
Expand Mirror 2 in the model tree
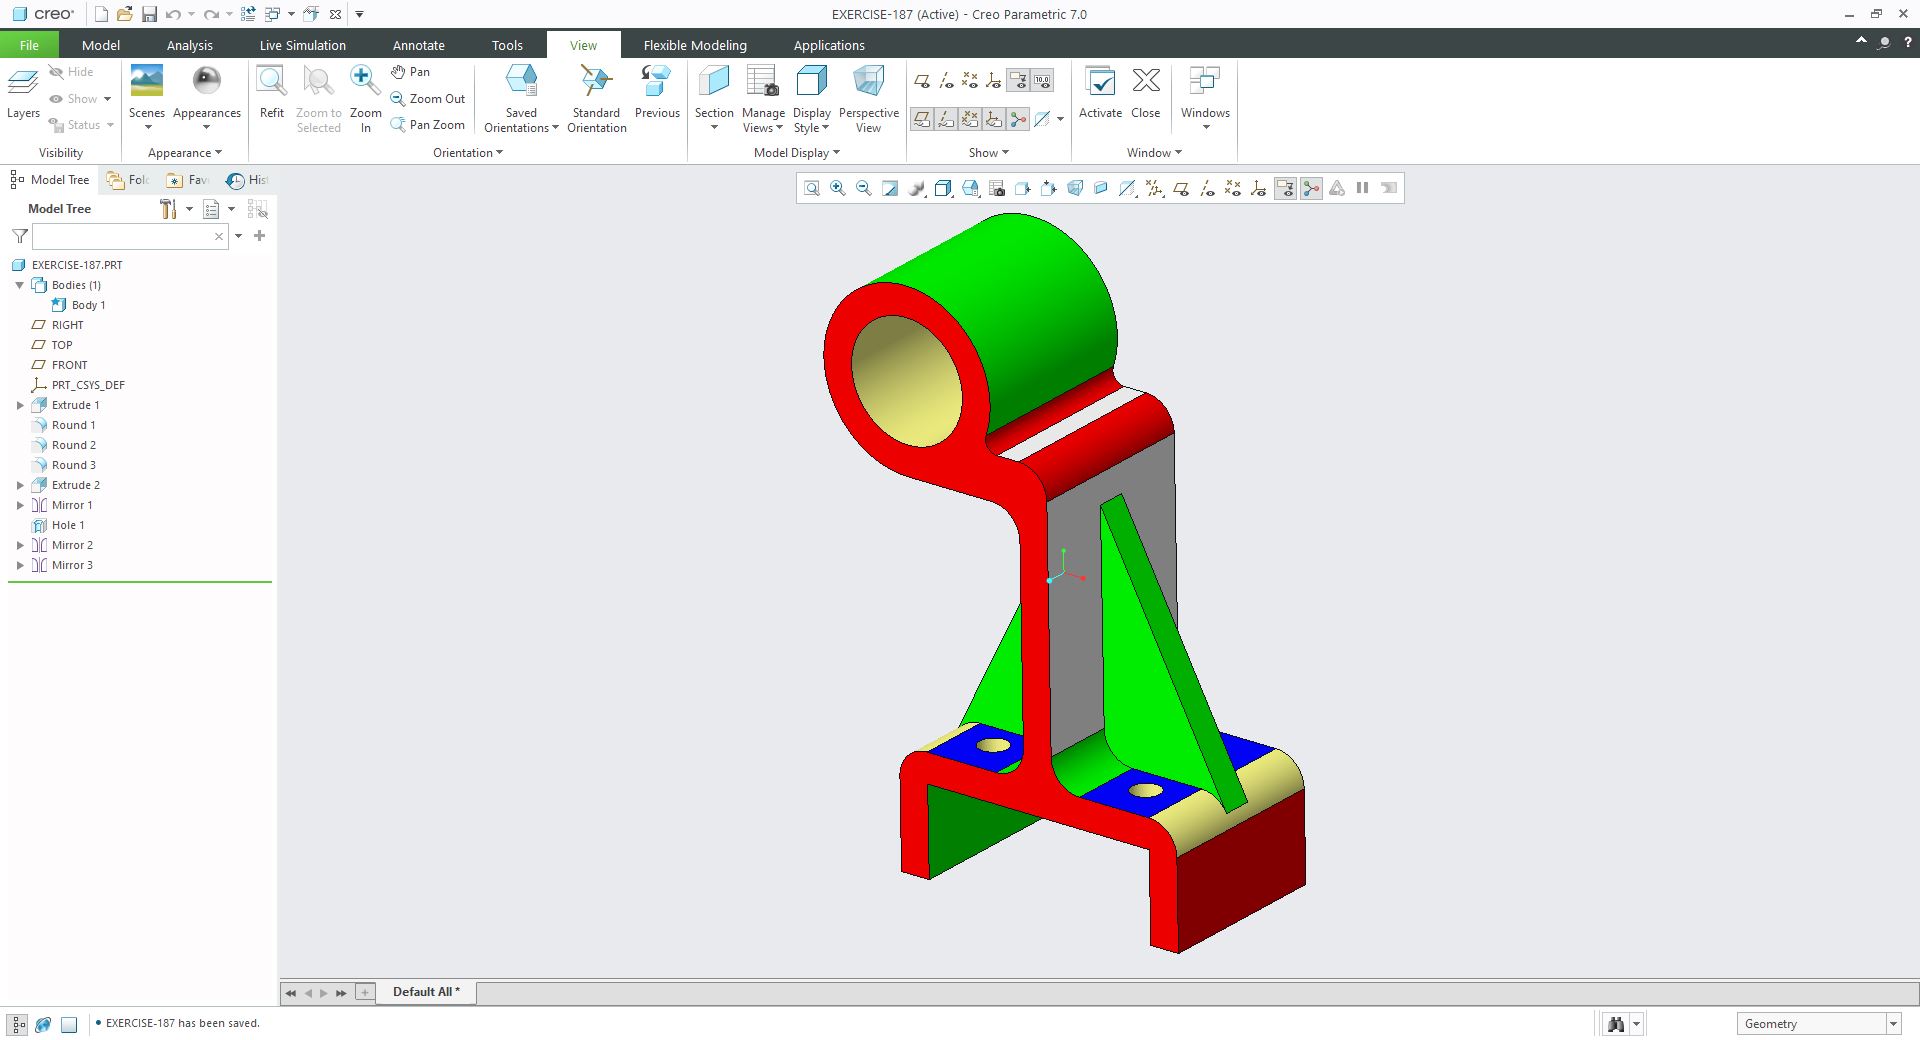click(20, 545)
